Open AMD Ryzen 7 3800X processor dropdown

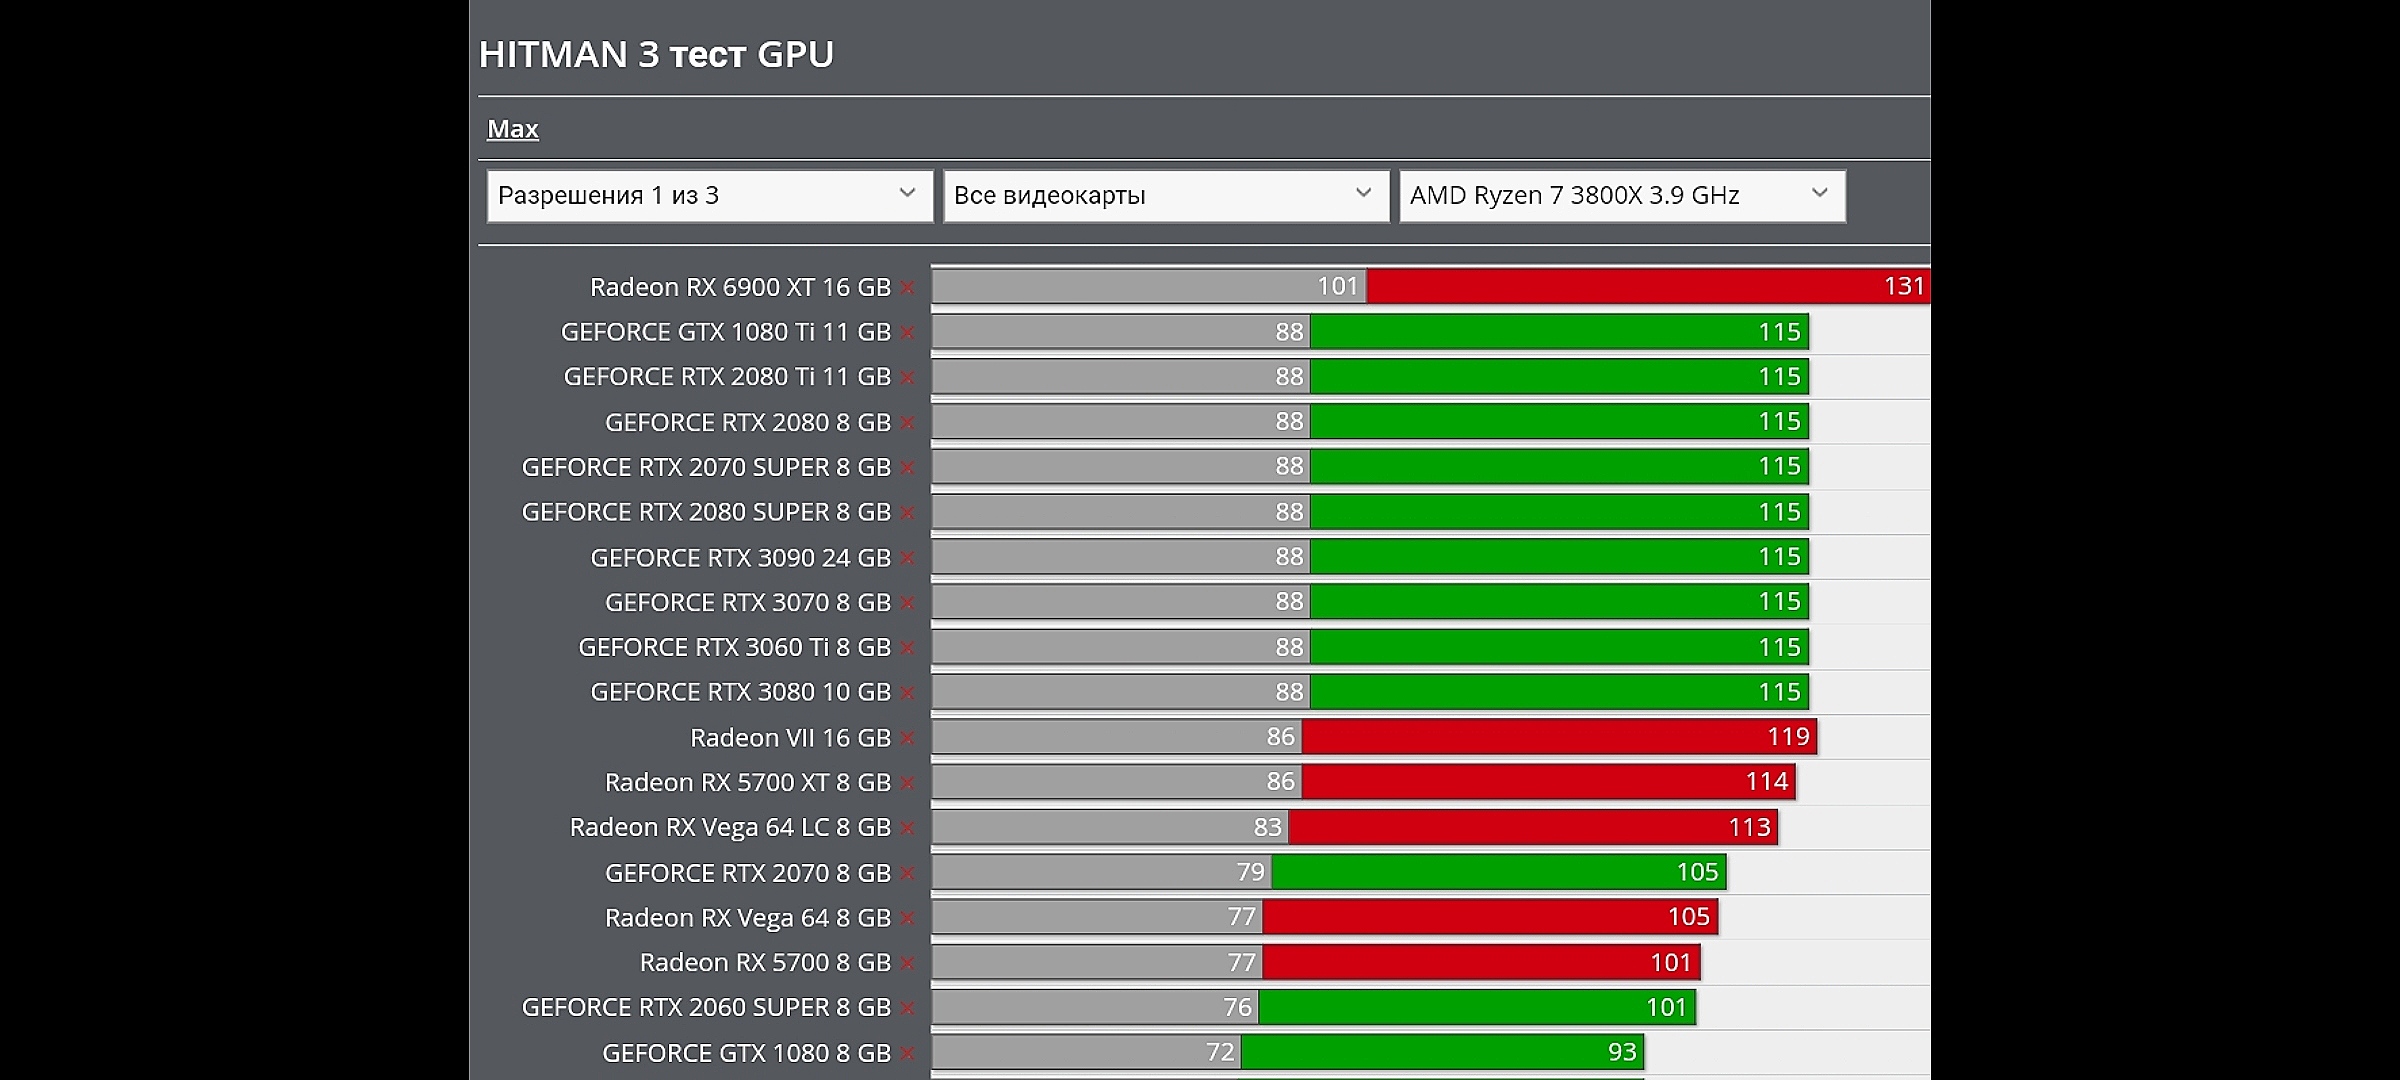(x=1621, y=195)
